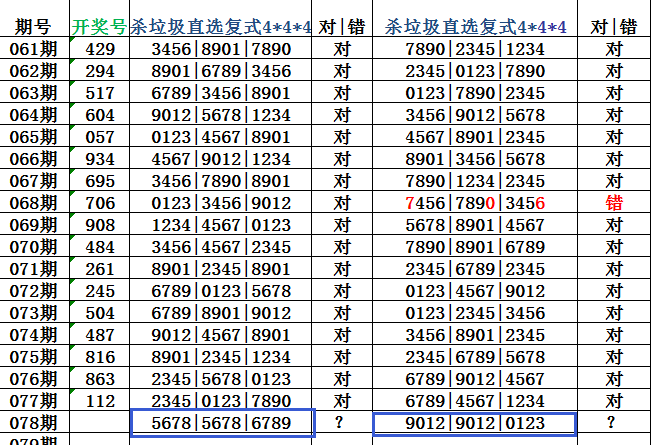Image resolution: width=651 pixels, height=445 pixels.
Task: Click cell 0123|2345|3456
Action: coord(475,312)
